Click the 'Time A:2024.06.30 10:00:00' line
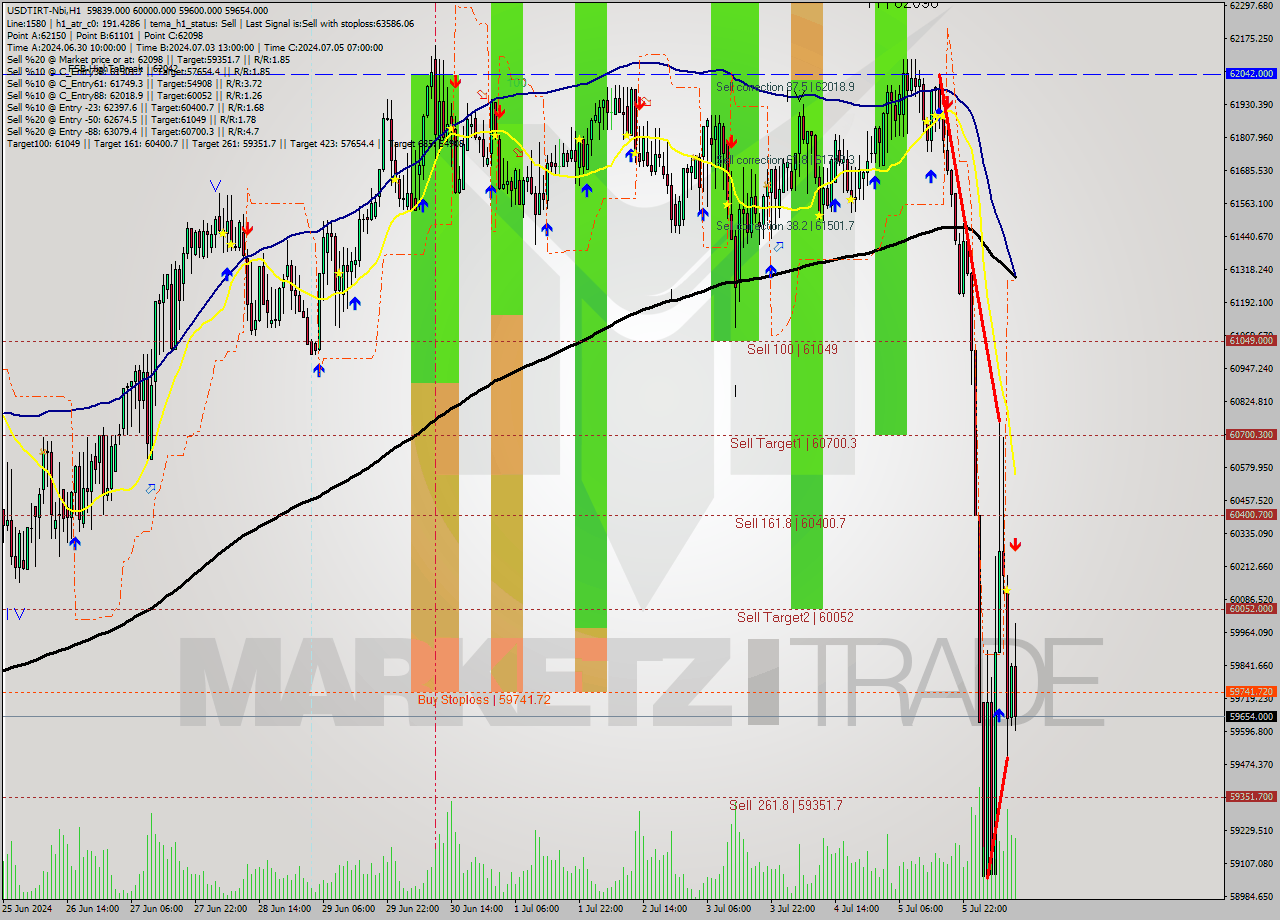 click(x=194, y=47)
